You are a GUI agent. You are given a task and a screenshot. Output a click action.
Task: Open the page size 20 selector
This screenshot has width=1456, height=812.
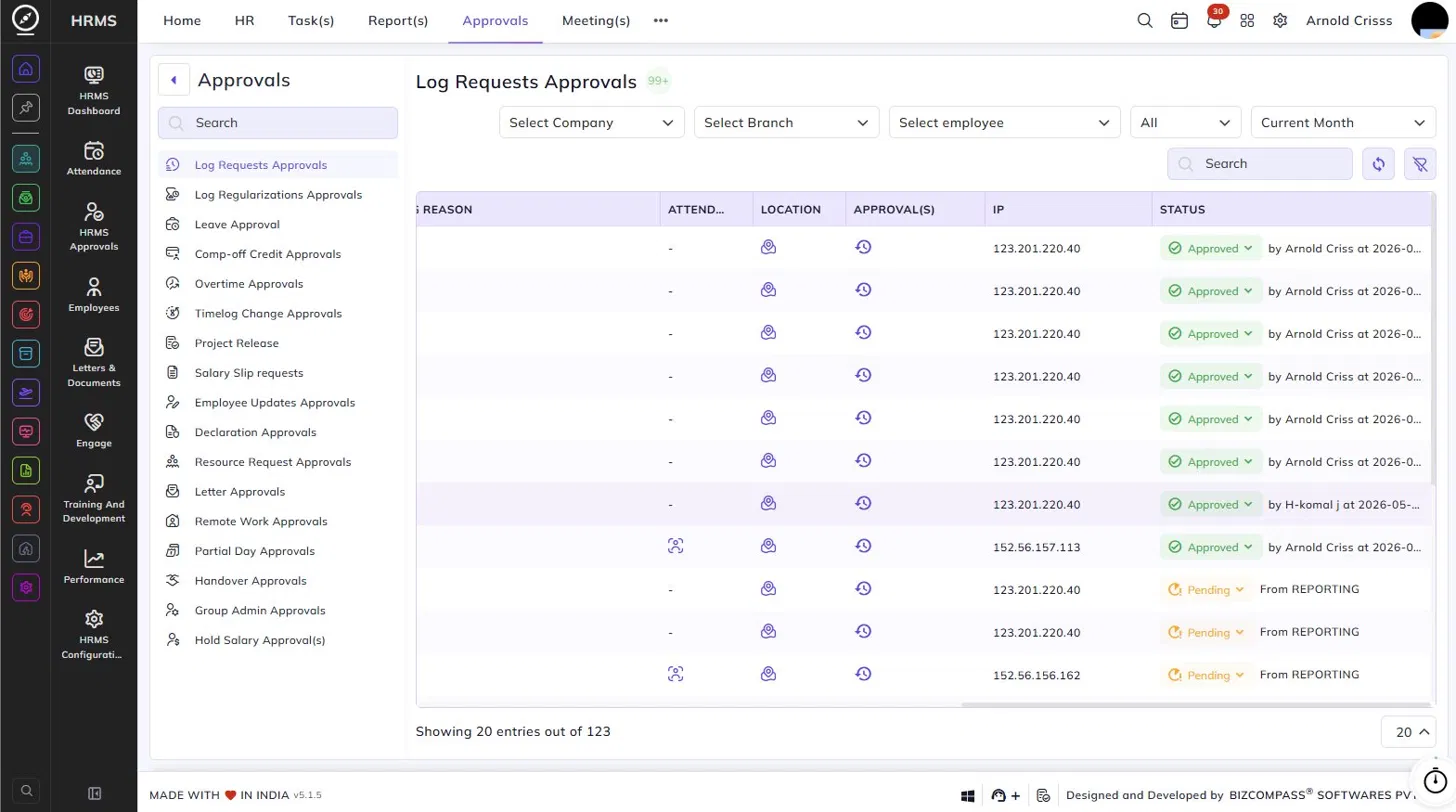click(1408, 732)
